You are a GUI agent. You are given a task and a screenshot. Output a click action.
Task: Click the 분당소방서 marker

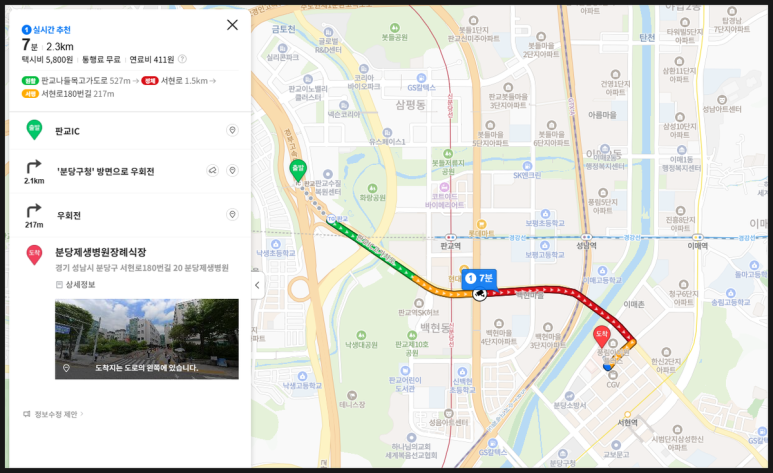click(569, 396)
